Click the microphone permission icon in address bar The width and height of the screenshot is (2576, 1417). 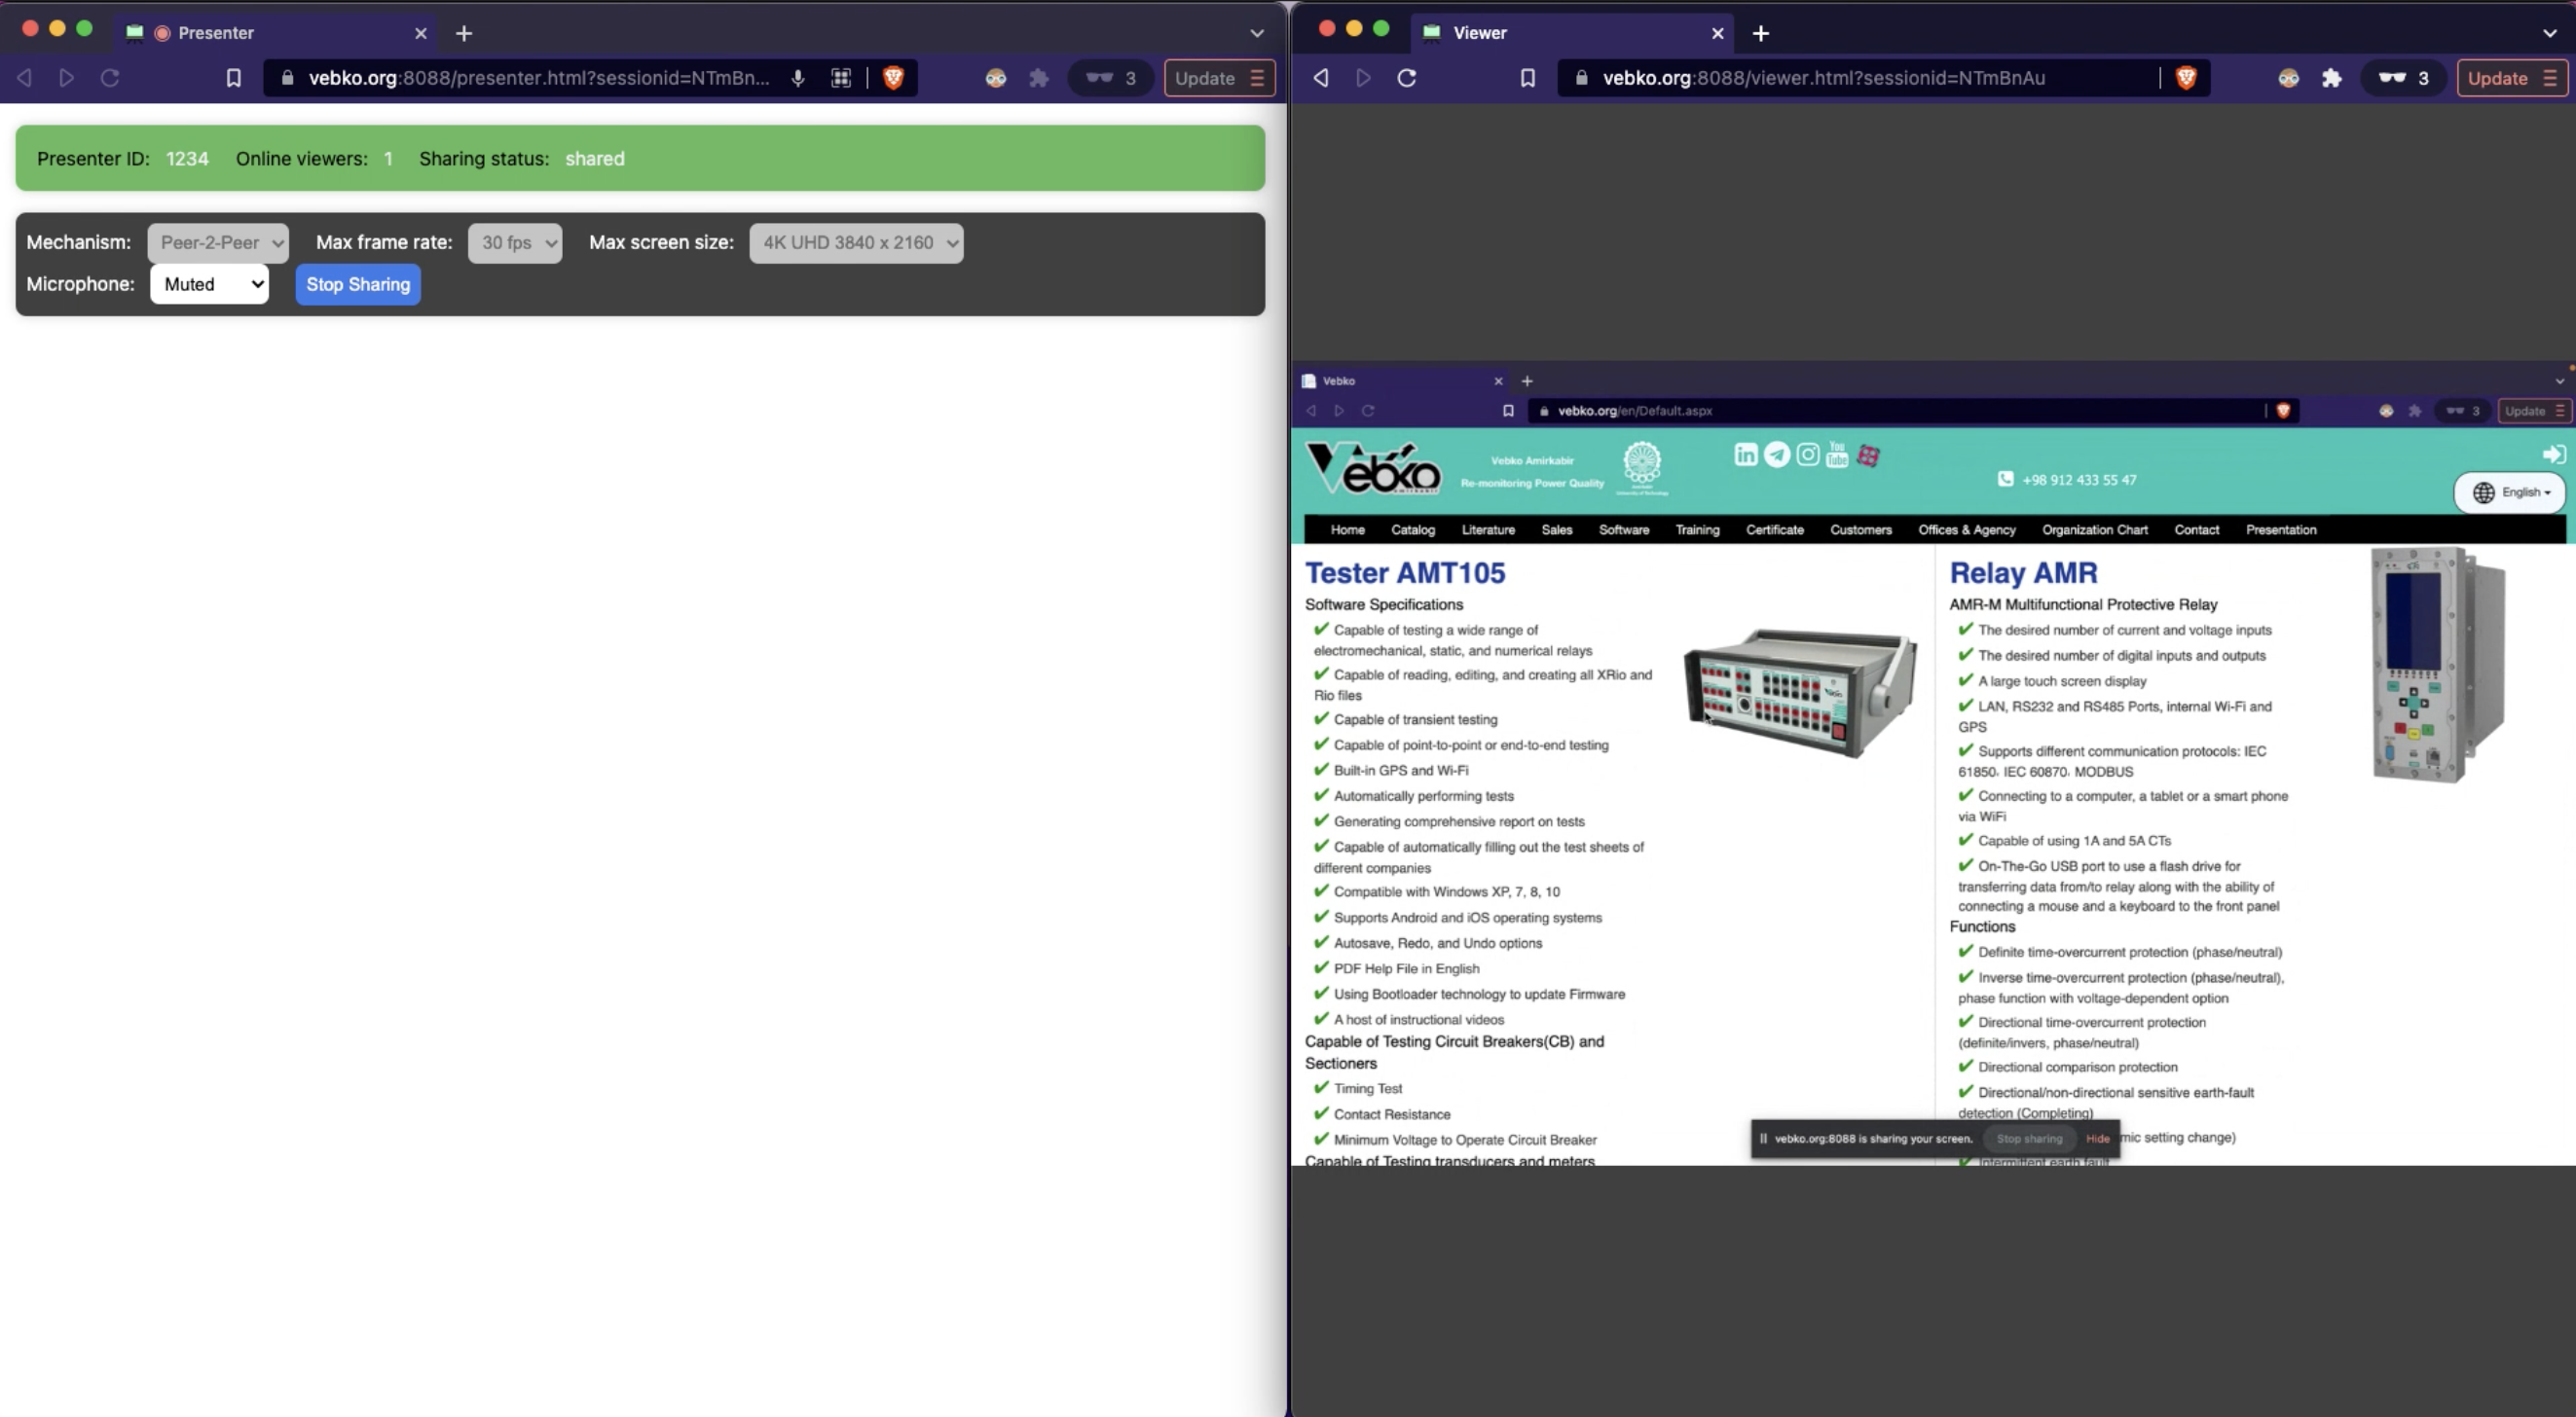(798, 78)
